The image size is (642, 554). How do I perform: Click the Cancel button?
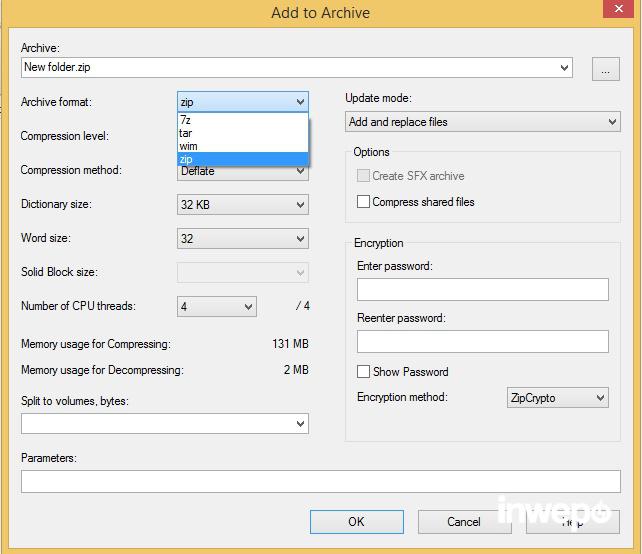point(464,521)
